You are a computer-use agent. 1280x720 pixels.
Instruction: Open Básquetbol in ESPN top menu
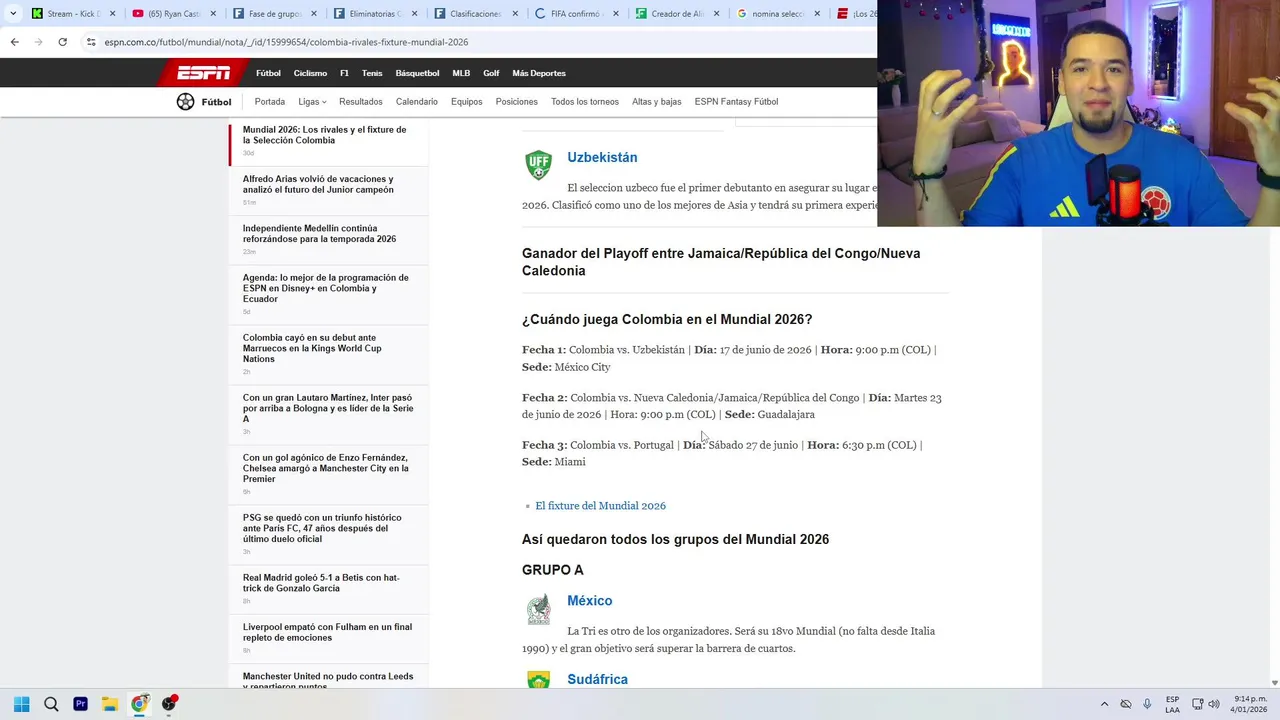[417, 73]
